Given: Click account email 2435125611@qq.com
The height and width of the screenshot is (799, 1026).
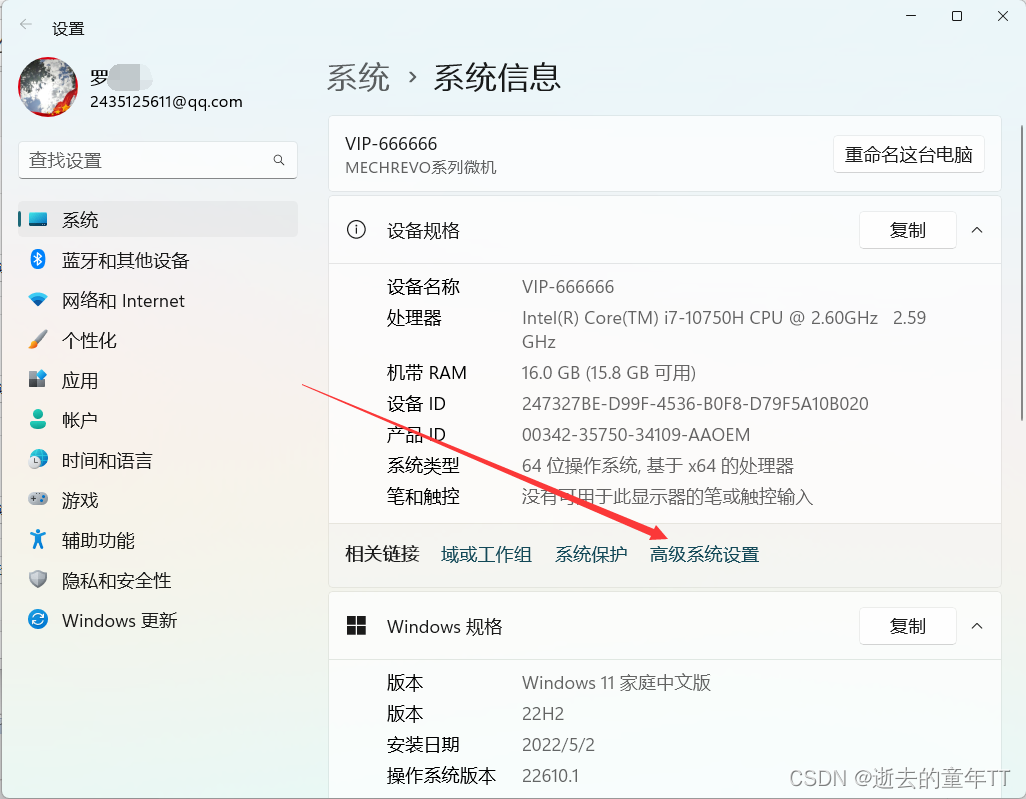Looking at the screenshot, I should [x=166, y=101].
